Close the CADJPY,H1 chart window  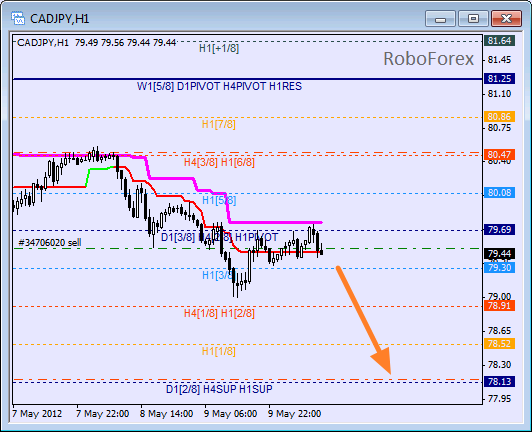[x=506, y=18]
